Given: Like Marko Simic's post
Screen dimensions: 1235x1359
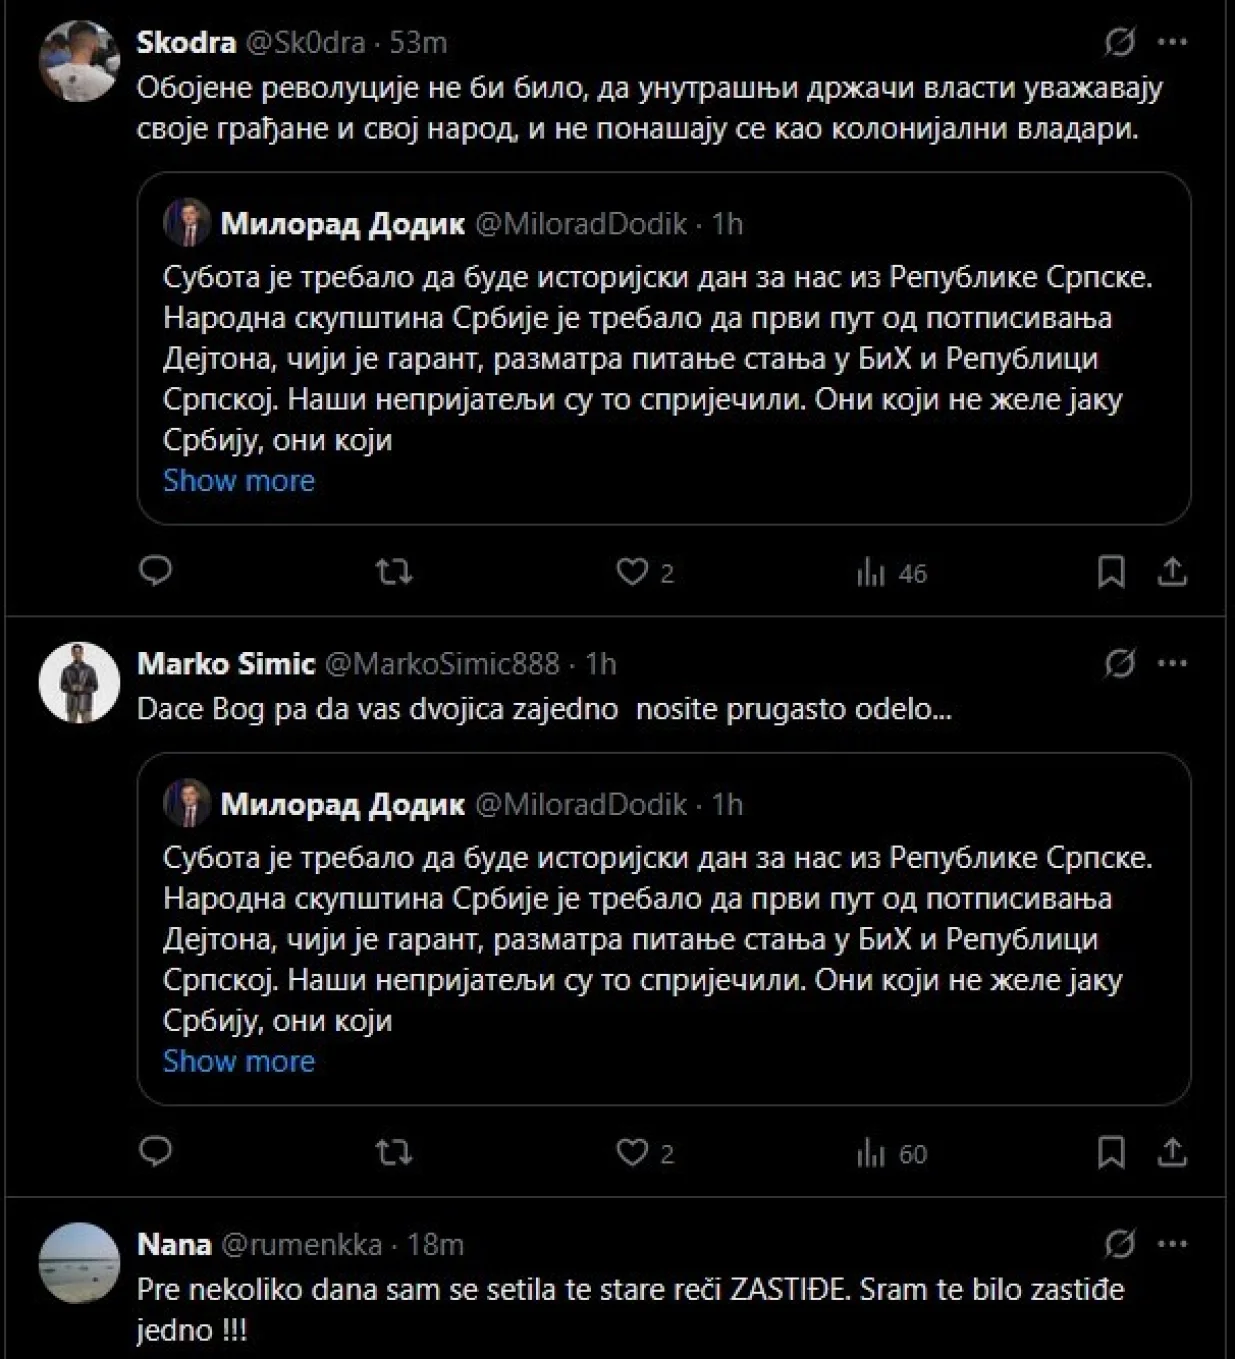Looking at the screenshot, I should click(632, 1153).
